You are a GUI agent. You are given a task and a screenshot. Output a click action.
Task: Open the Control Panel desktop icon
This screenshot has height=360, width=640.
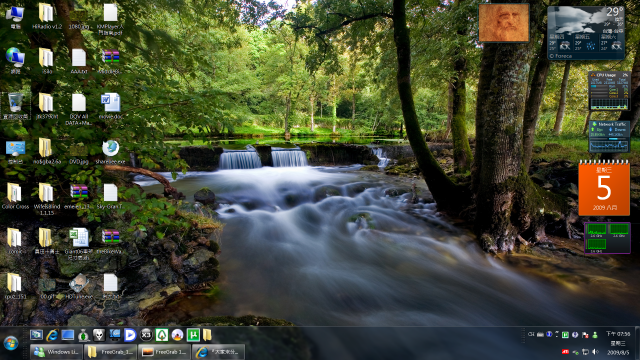(15, 151)
